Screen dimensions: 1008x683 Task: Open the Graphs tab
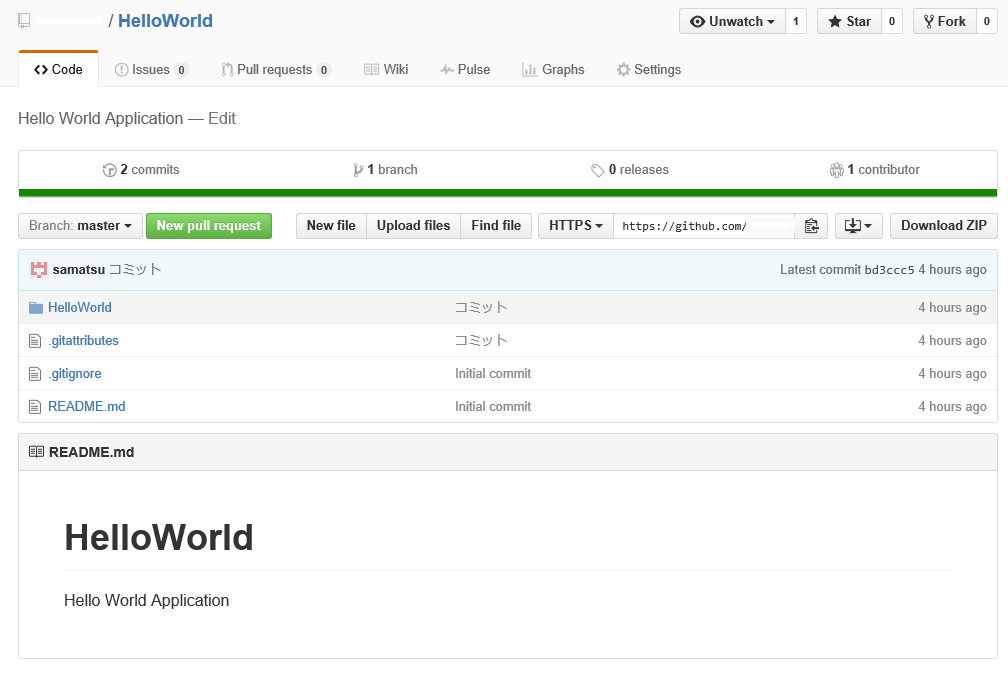[554, 69]
